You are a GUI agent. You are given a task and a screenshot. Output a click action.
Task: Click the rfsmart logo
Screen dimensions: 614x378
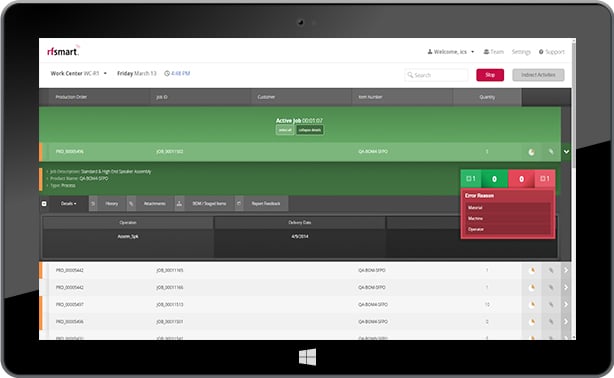(63, 51)
